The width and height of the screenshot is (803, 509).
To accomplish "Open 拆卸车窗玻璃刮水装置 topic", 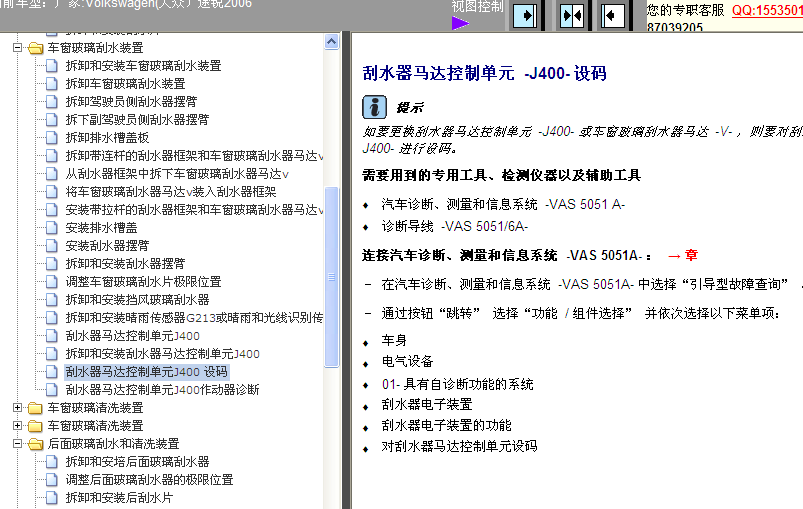I will point(125,83).
